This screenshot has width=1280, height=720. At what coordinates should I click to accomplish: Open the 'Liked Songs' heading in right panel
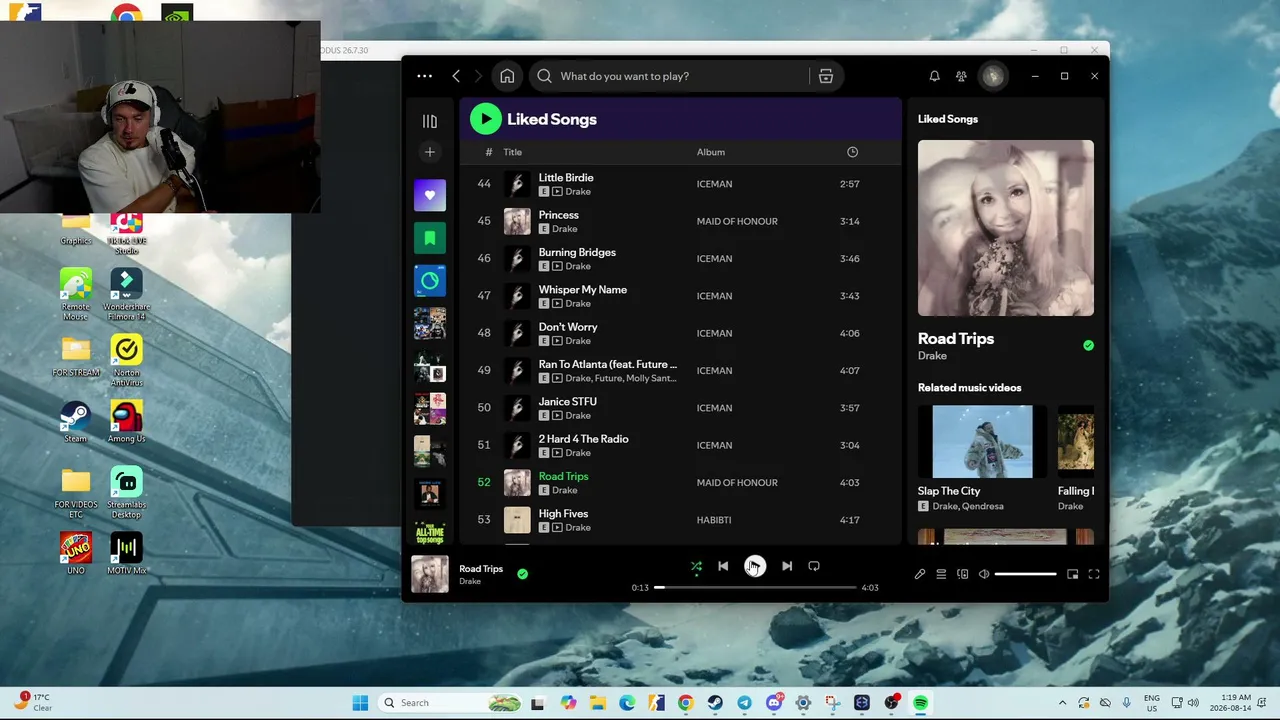click(x=948, y=119)
